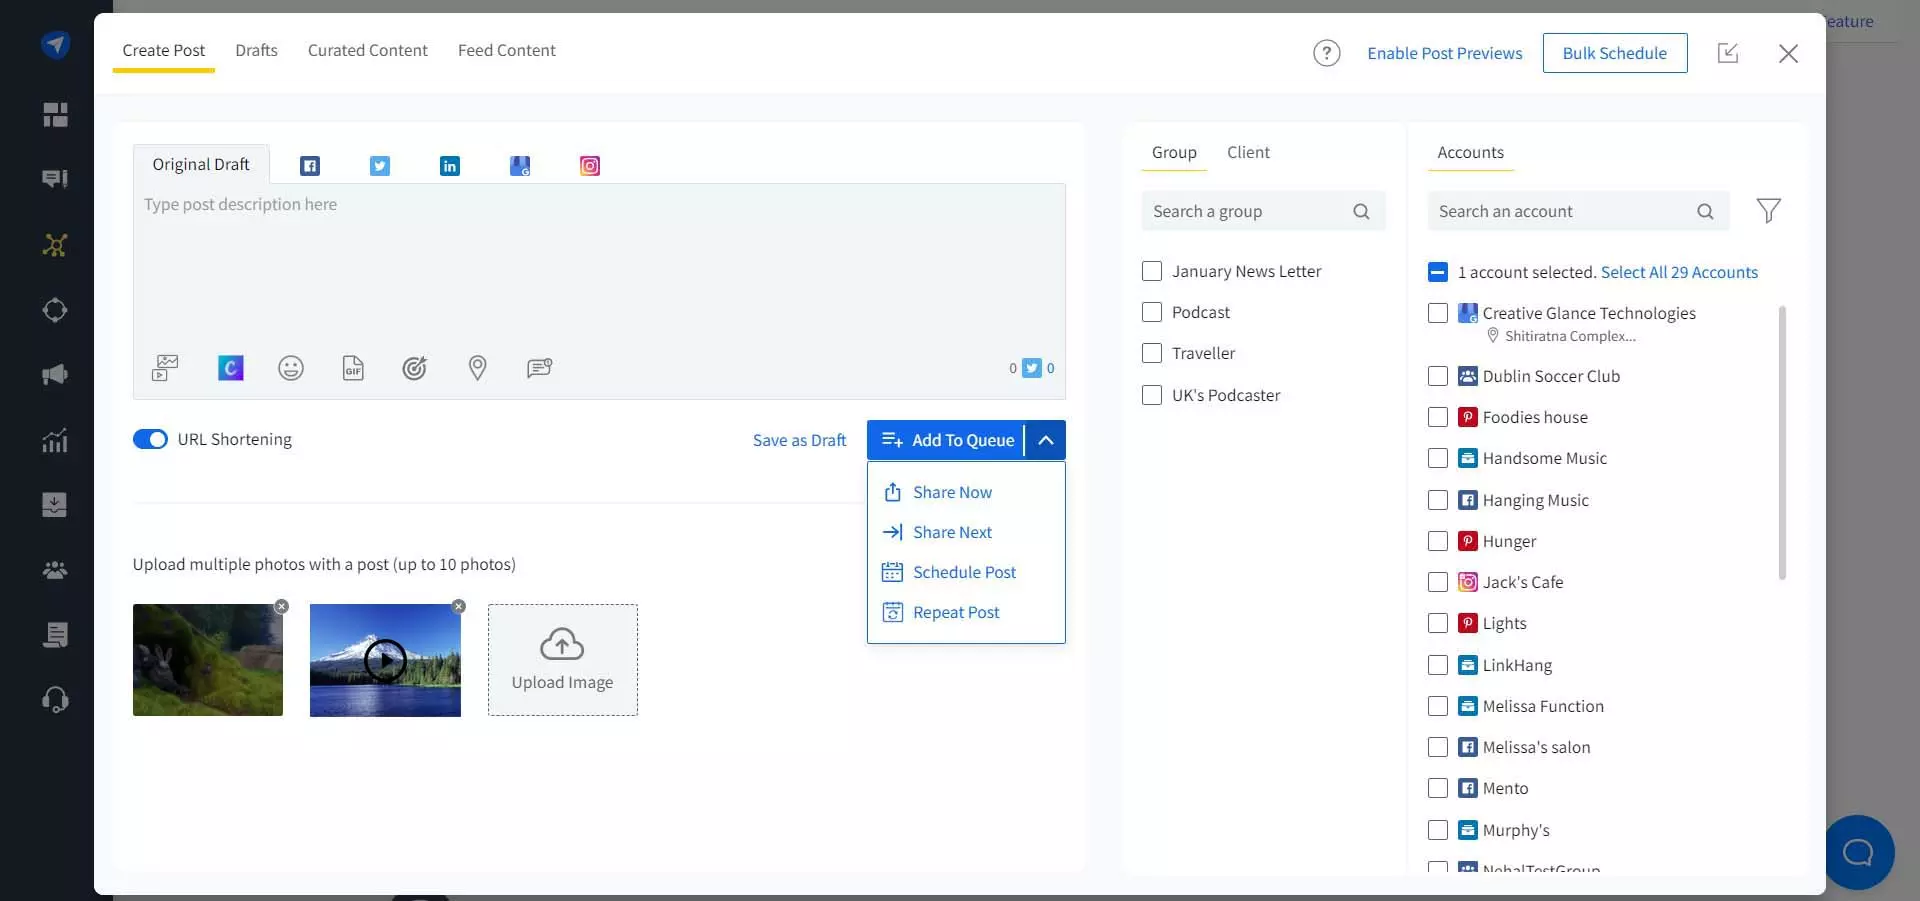
Task: Check the Dublin Soccer Club account
Action: (x=1438, y=376)
